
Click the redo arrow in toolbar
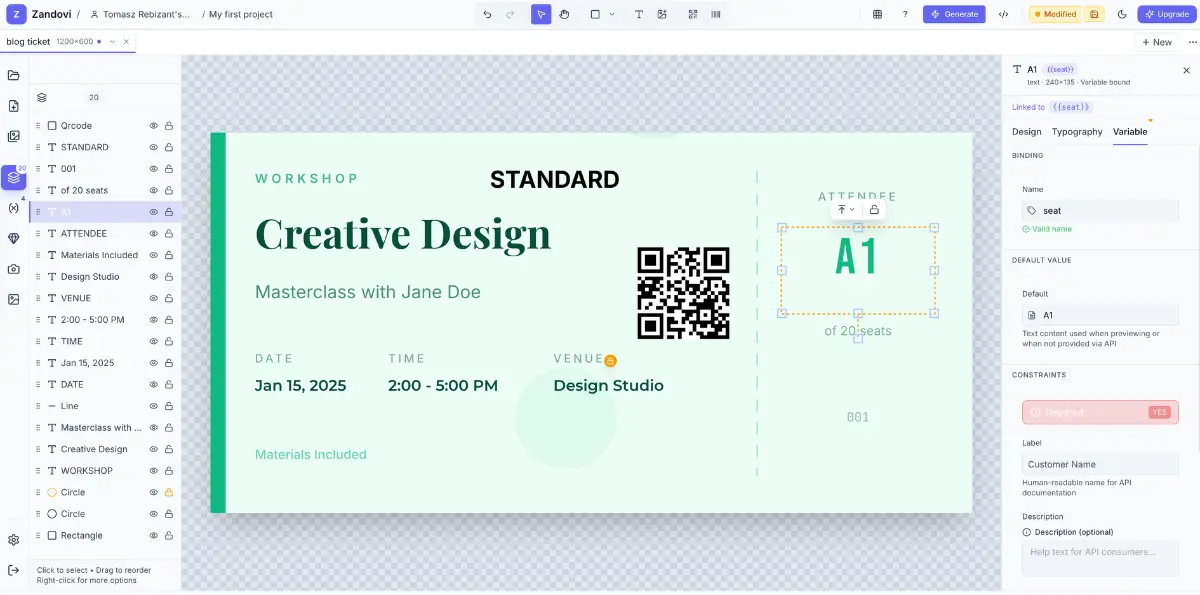[x=510, y=14]
